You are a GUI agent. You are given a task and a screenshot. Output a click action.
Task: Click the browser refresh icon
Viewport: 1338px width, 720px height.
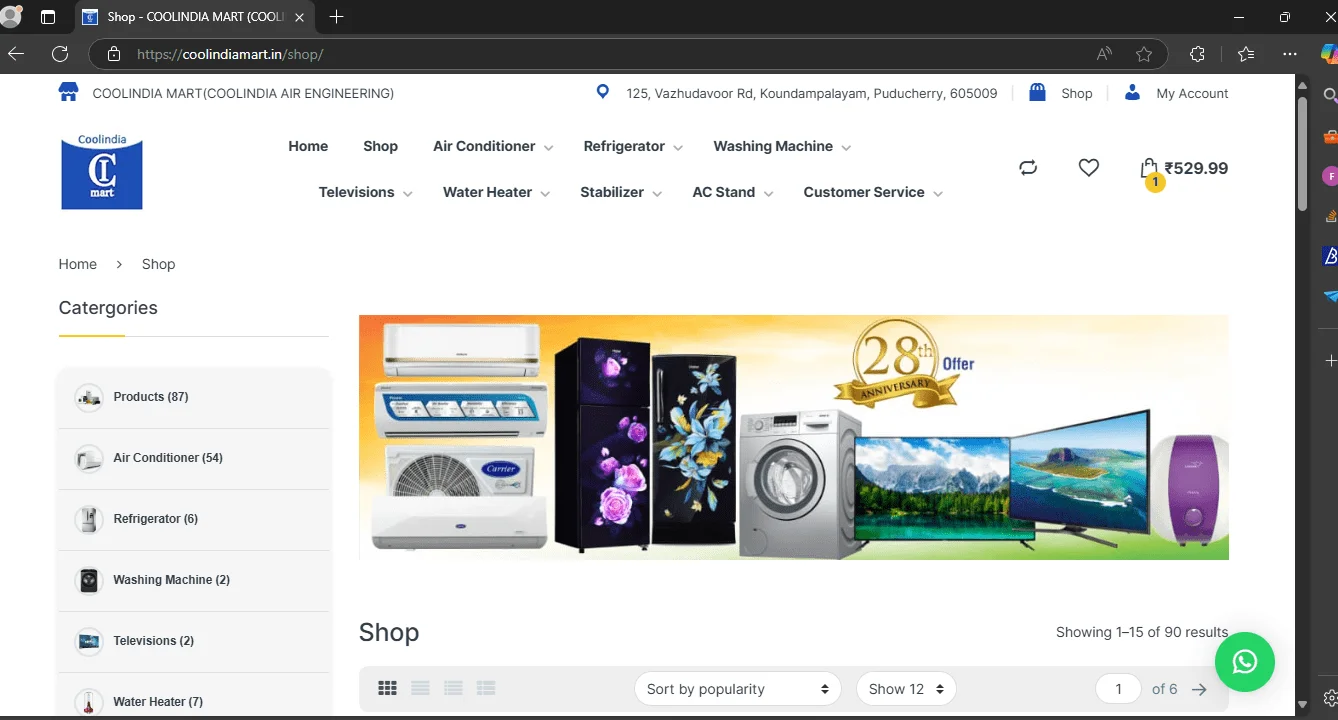(60, 54)
